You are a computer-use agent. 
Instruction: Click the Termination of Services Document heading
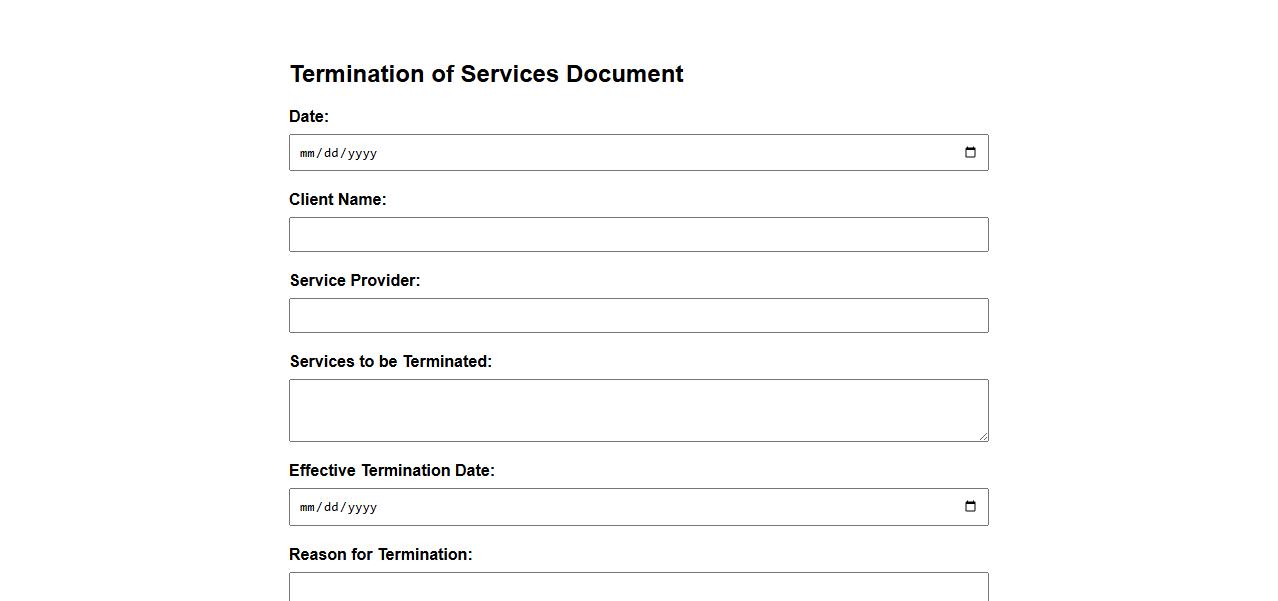[487, 74]
